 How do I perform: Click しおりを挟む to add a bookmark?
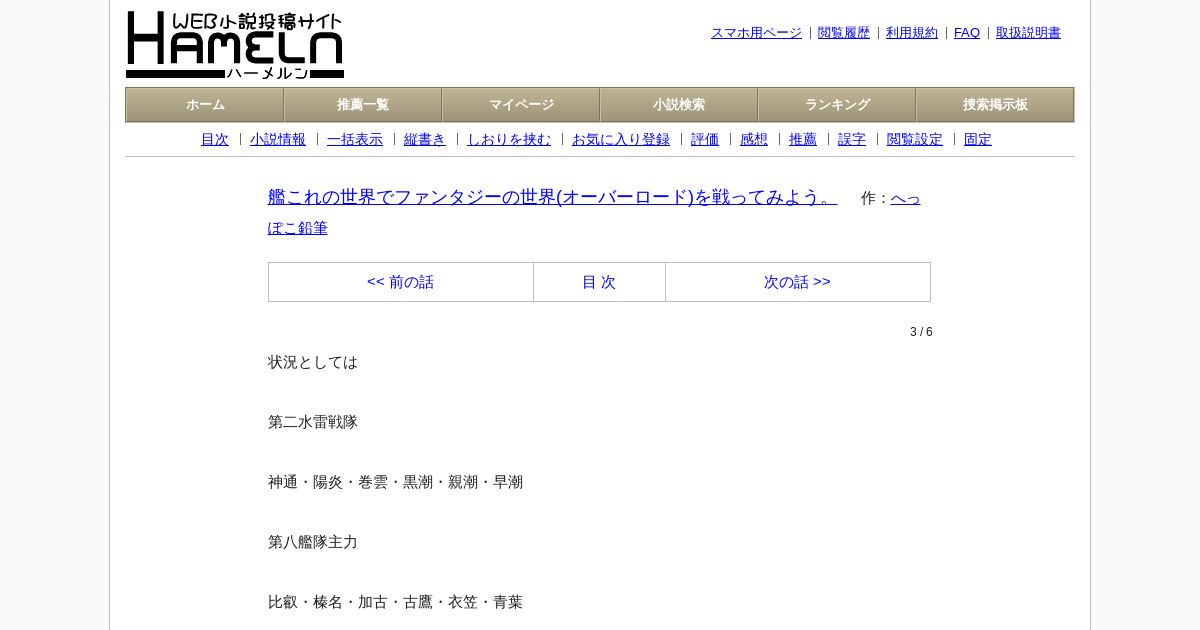click(x=509, y=140)
